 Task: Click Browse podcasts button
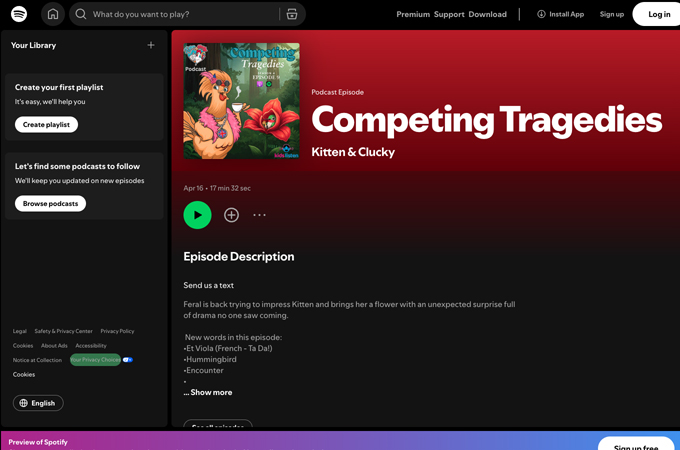(x=50, y=203)
